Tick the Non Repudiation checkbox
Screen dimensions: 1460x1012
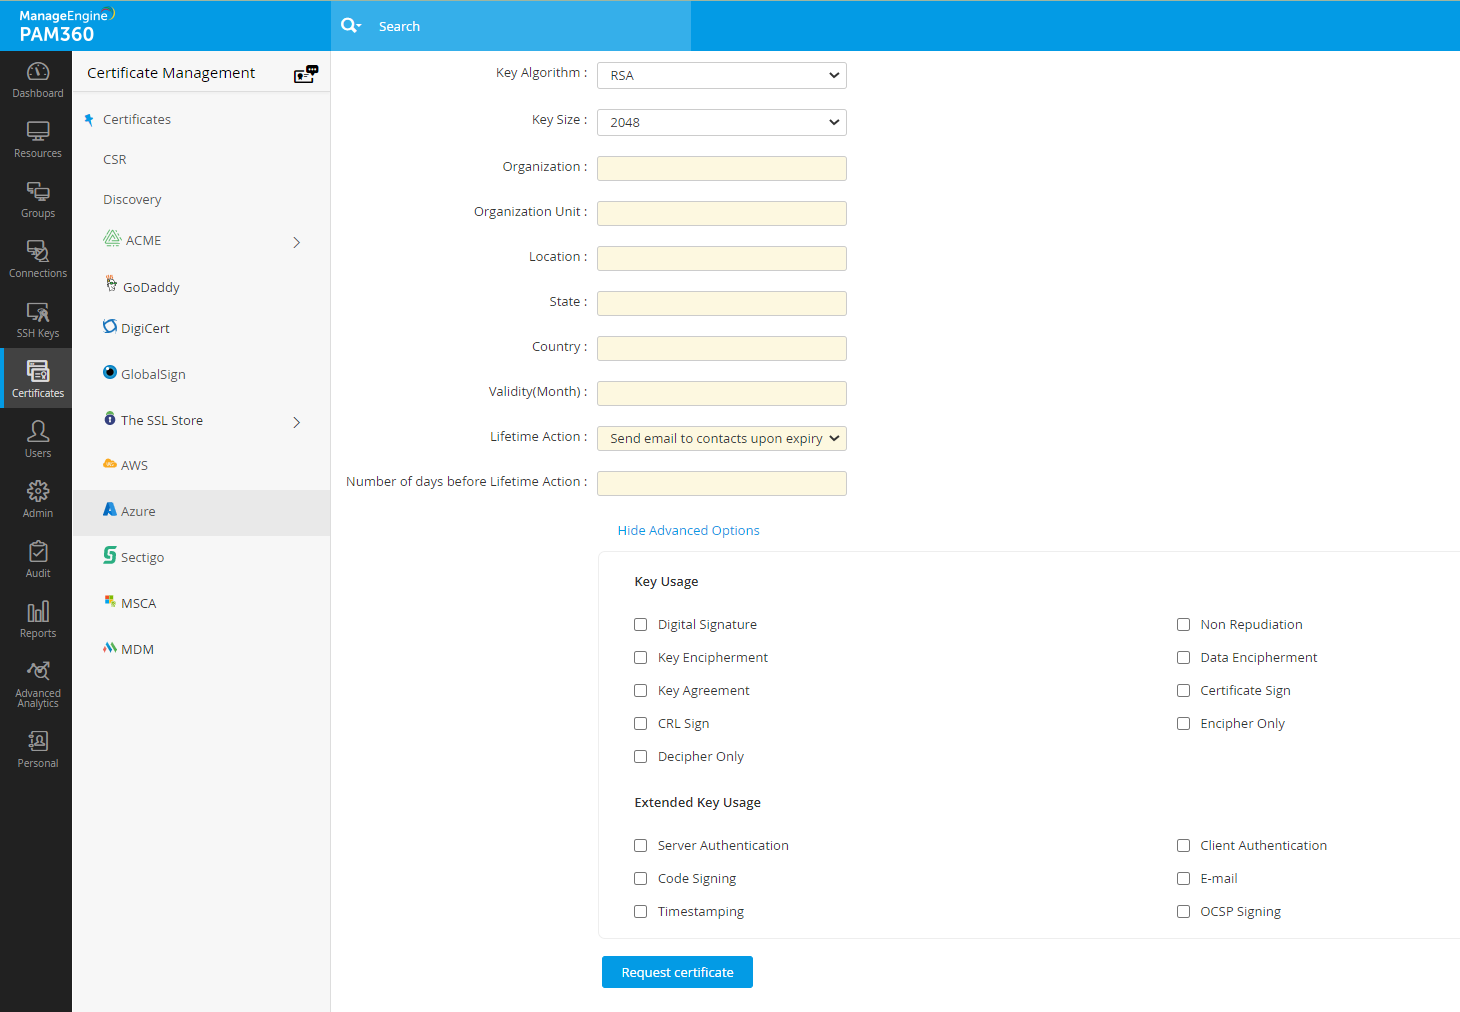click(1183, 625)
